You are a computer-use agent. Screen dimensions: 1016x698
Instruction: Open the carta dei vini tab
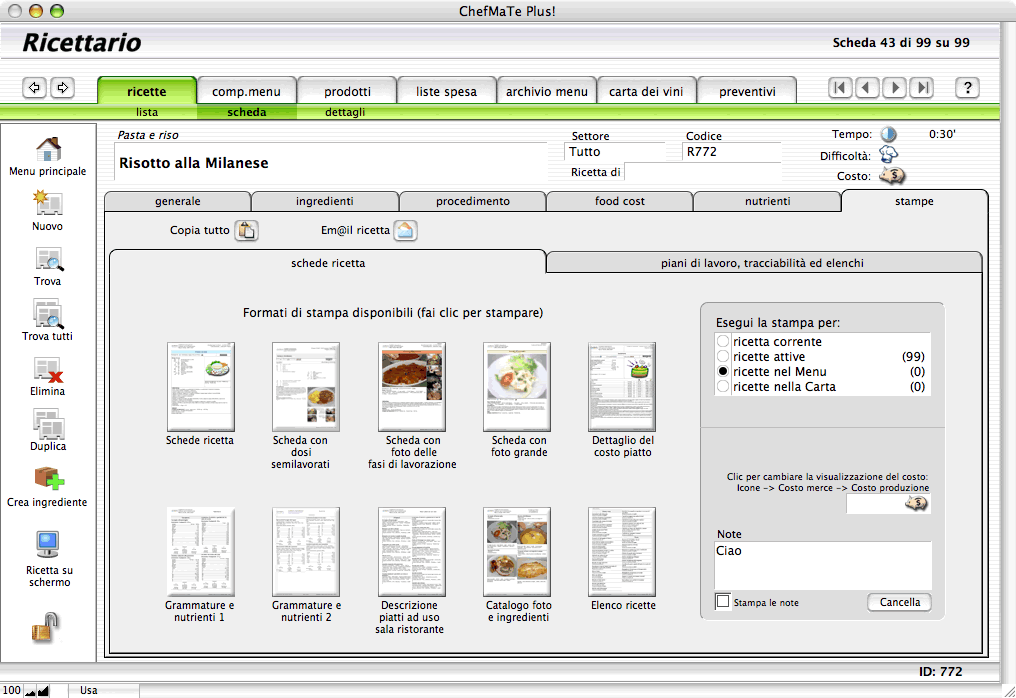click(646, 91)
